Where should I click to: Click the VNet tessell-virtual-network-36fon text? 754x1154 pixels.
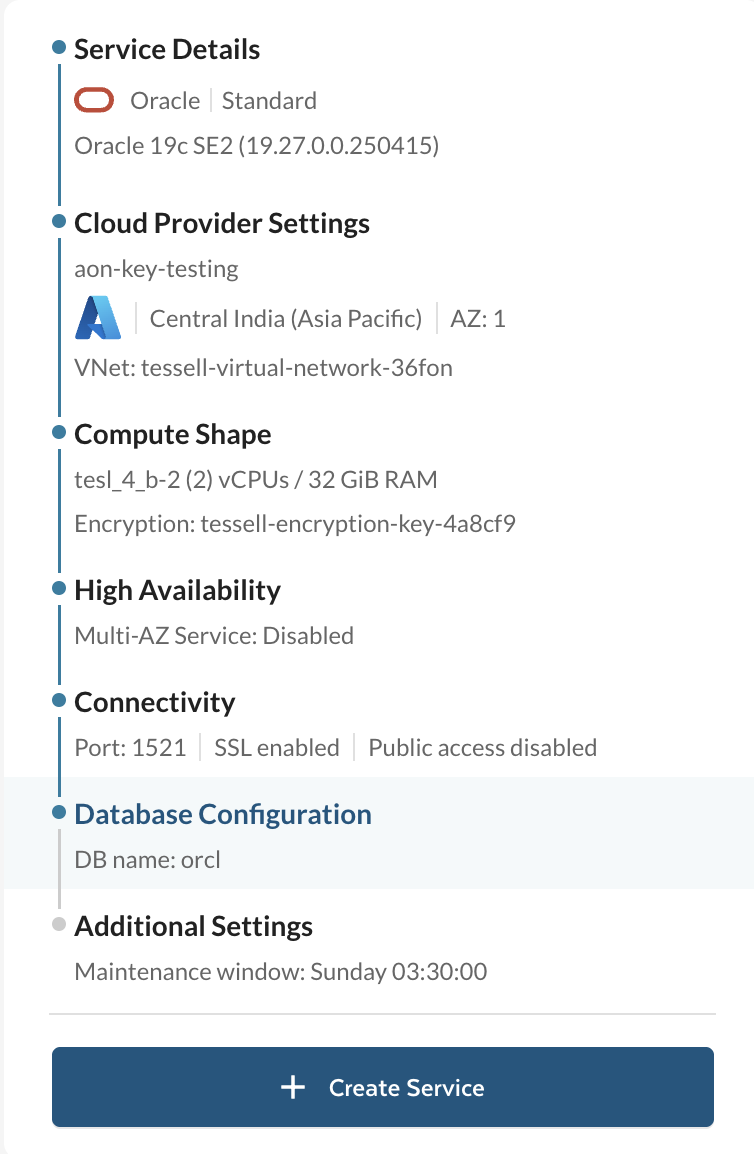(x=264, y=367)
